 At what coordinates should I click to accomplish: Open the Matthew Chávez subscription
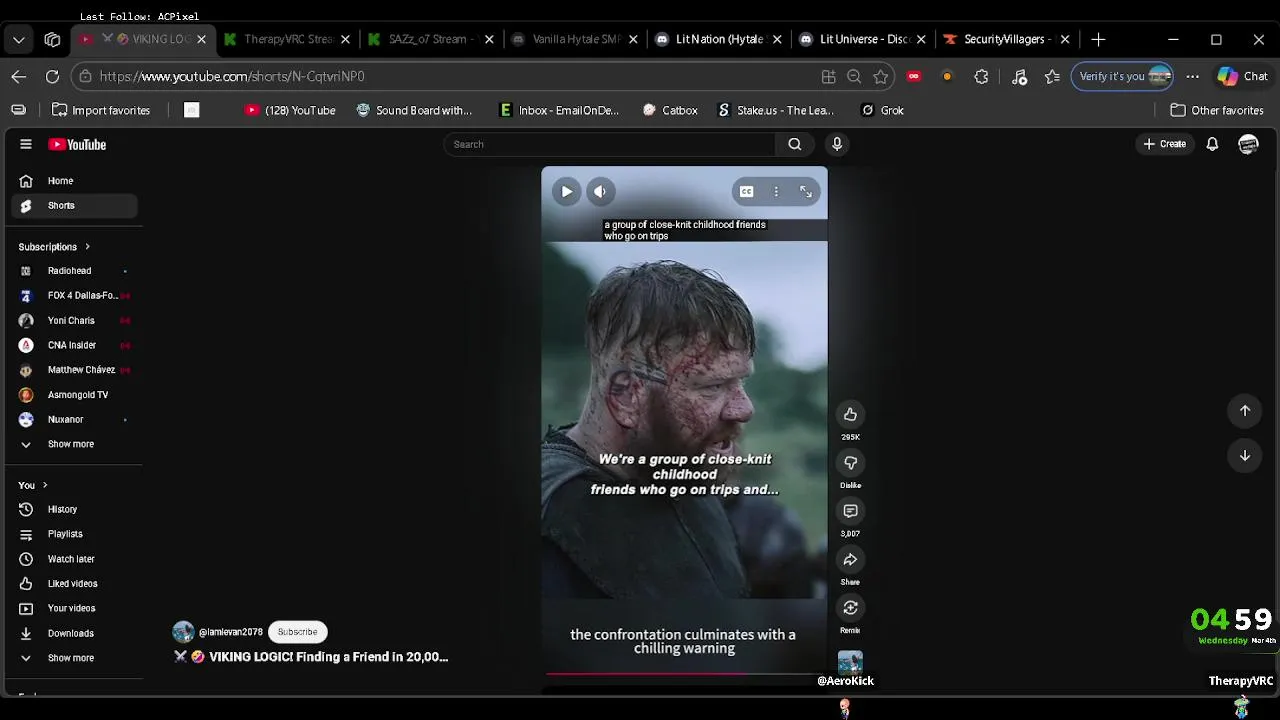(x=74, y=370)
